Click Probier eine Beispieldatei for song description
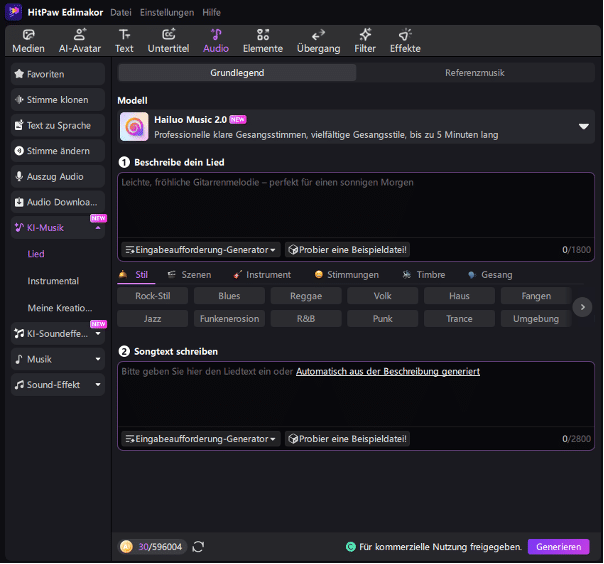The height and width of the screenshot is (564, 604). click(x=347, y=250)
